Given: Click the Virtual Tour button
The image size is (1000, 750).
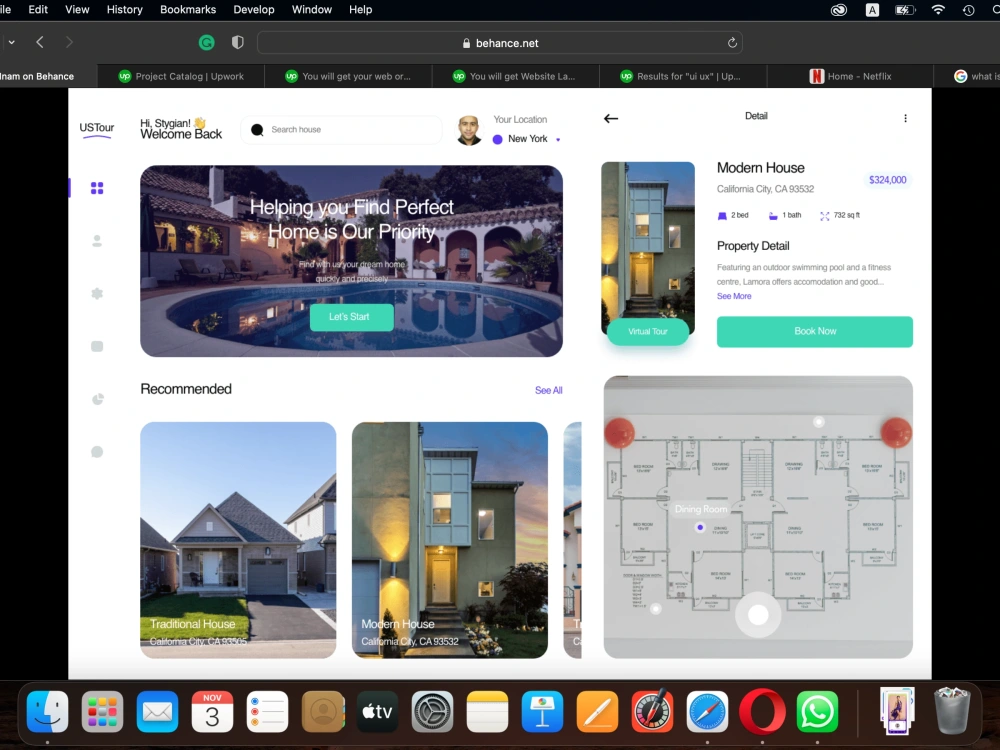Looking at the screenshot, I should (648, 332).
